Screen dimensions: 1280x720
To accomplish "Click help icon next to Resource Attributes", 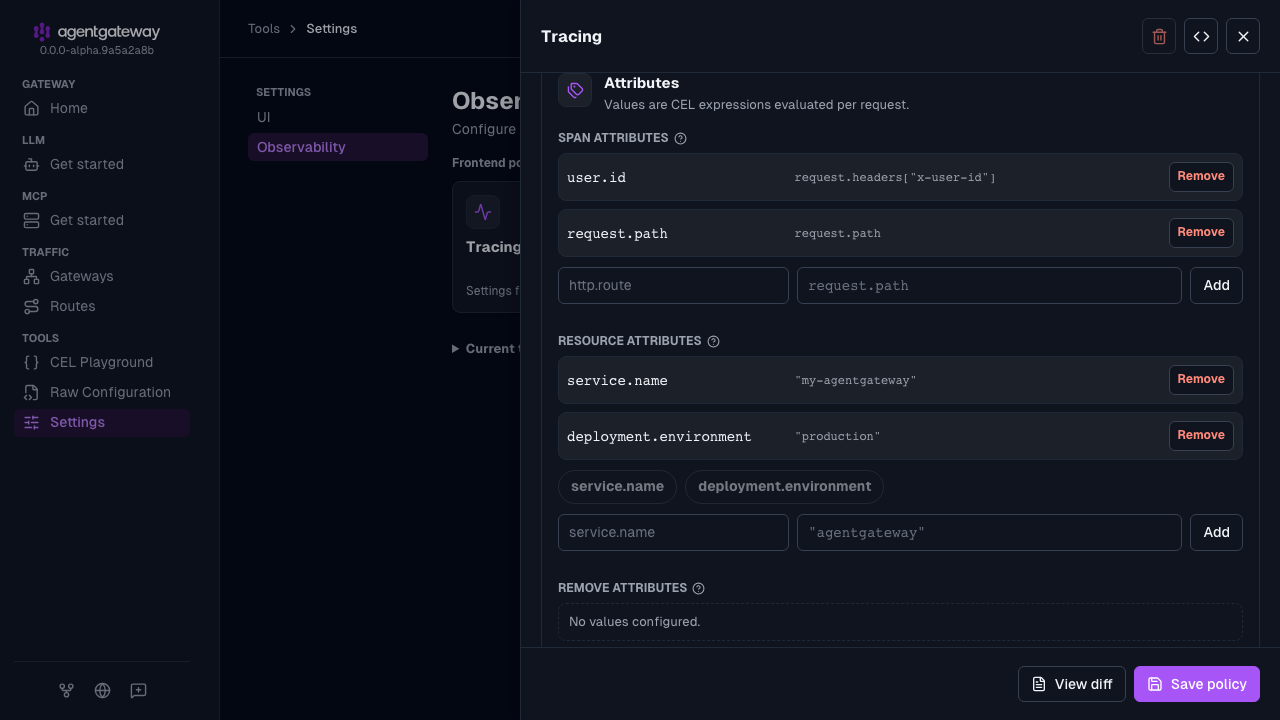I will [x=714, y=341].
